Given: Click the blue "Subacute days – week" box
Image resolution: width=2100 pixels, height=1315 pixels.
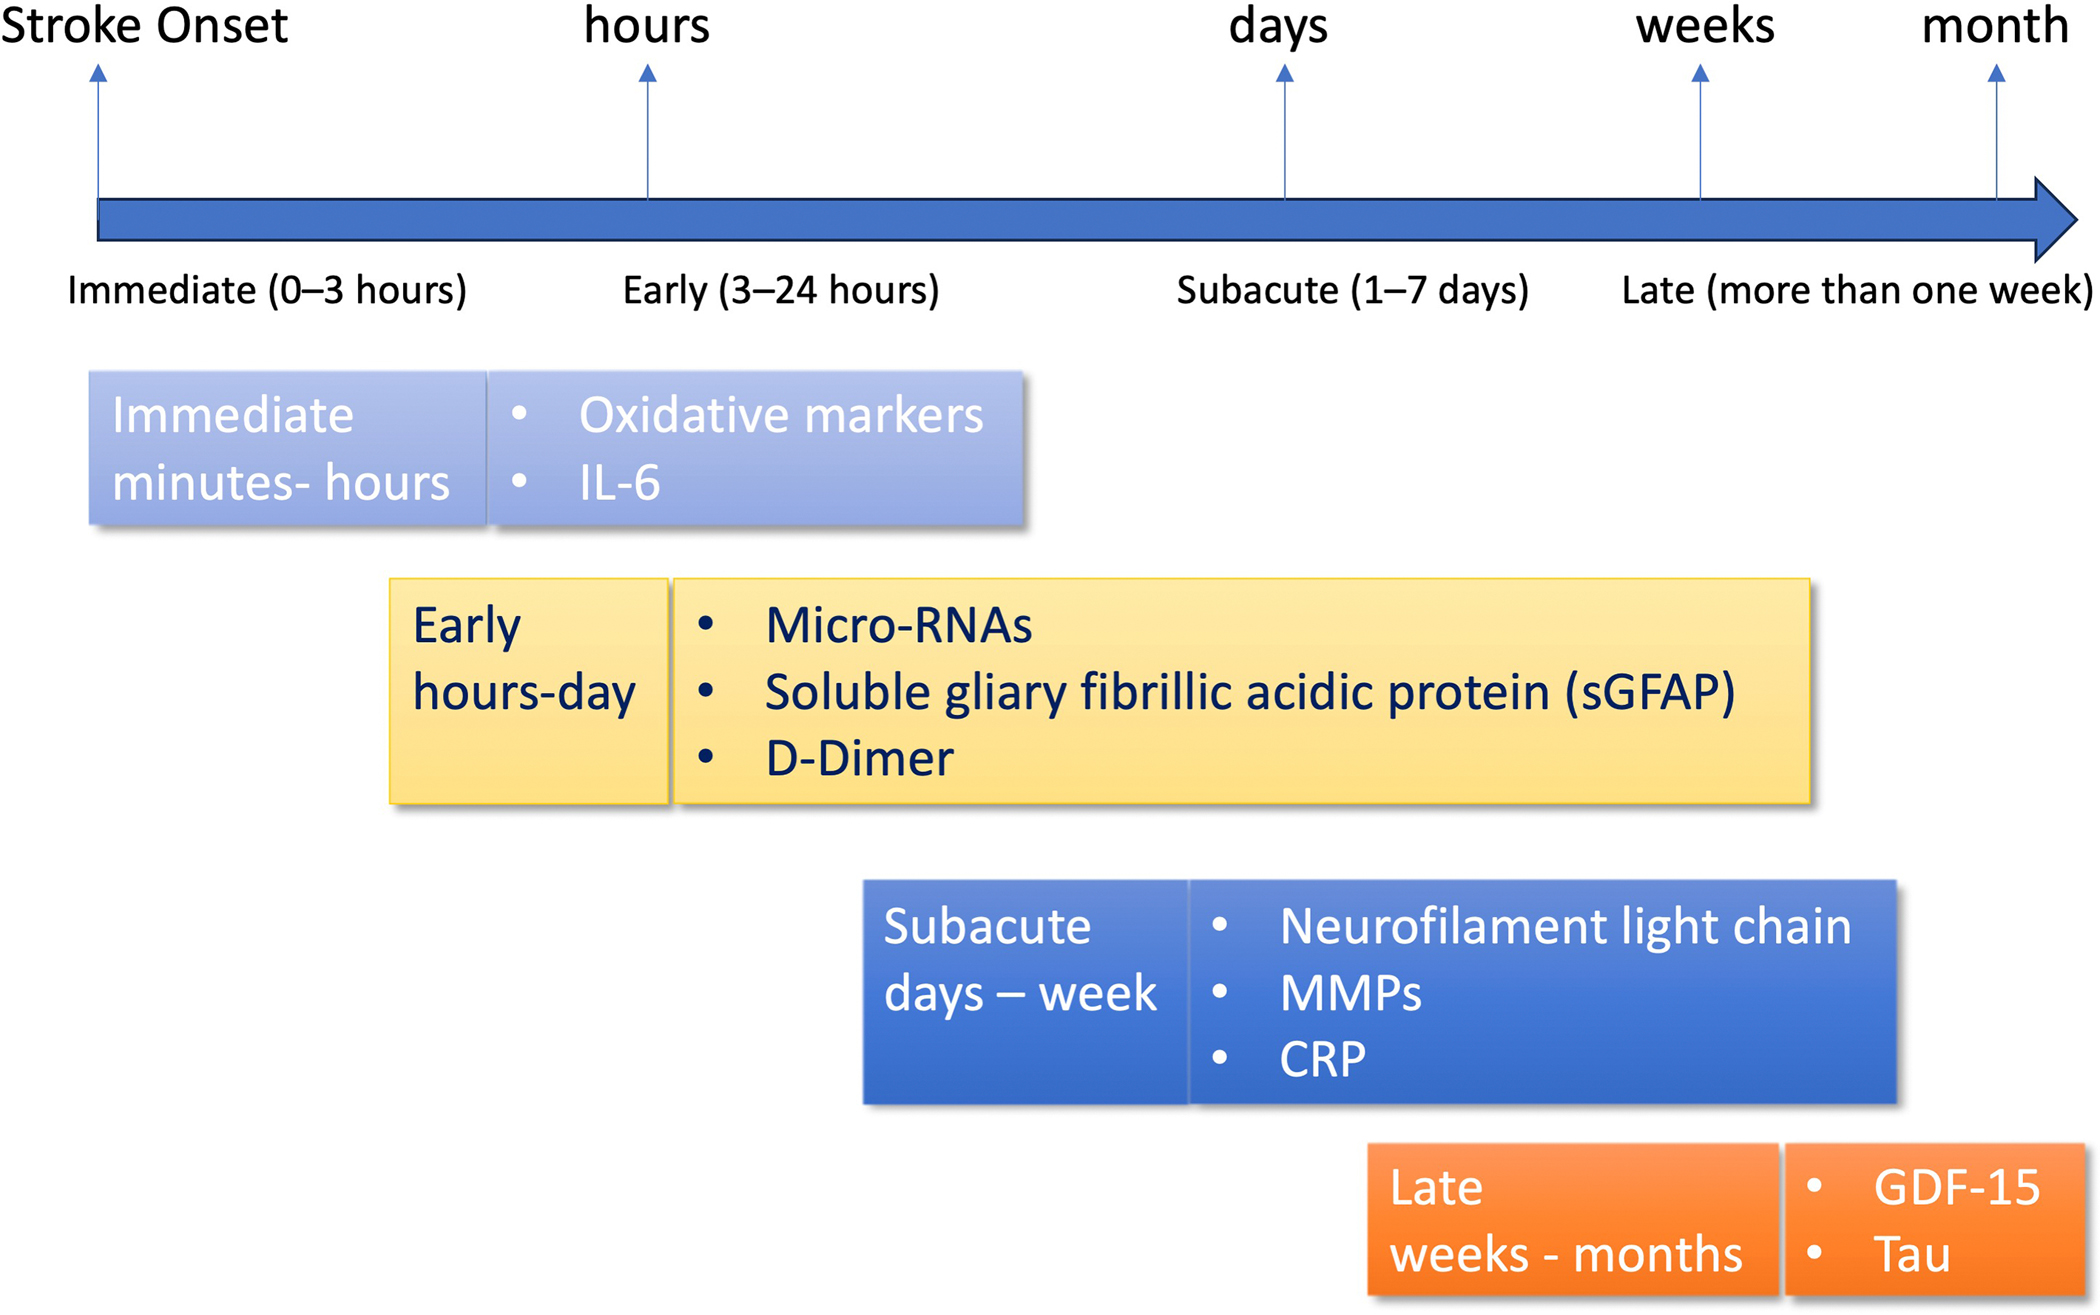Looking at the screenshot, I should pos(1024,991).
